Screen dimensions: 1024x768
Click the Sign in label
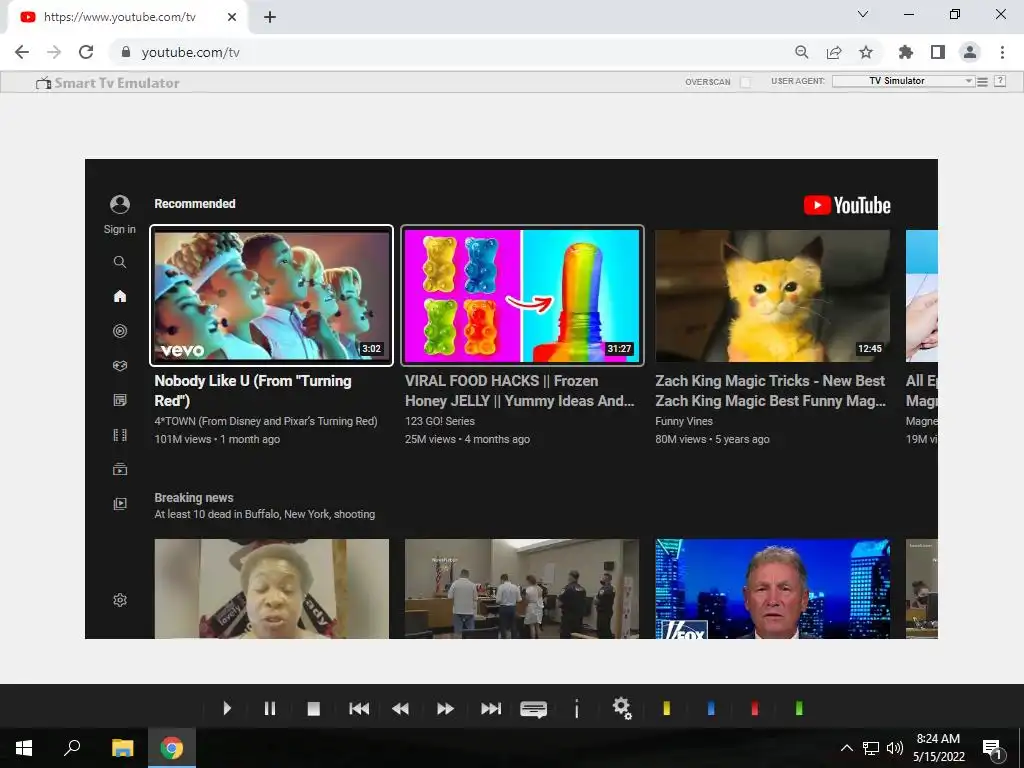[x=120, y=229]
